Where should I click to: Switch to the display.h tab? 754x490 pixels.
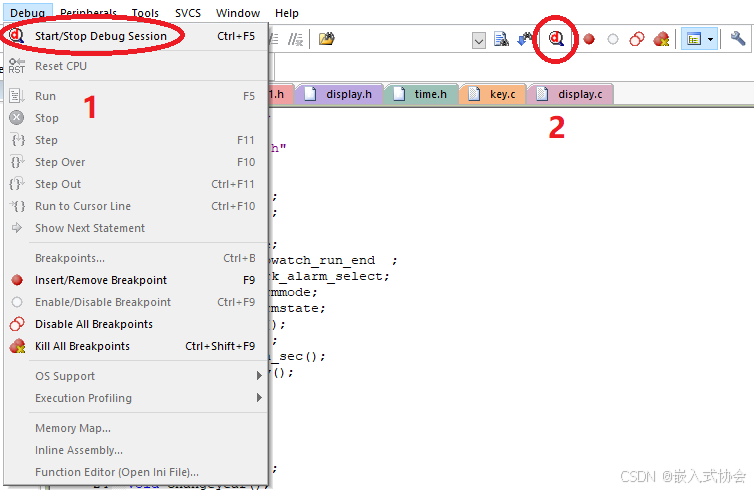coord(339,94)
